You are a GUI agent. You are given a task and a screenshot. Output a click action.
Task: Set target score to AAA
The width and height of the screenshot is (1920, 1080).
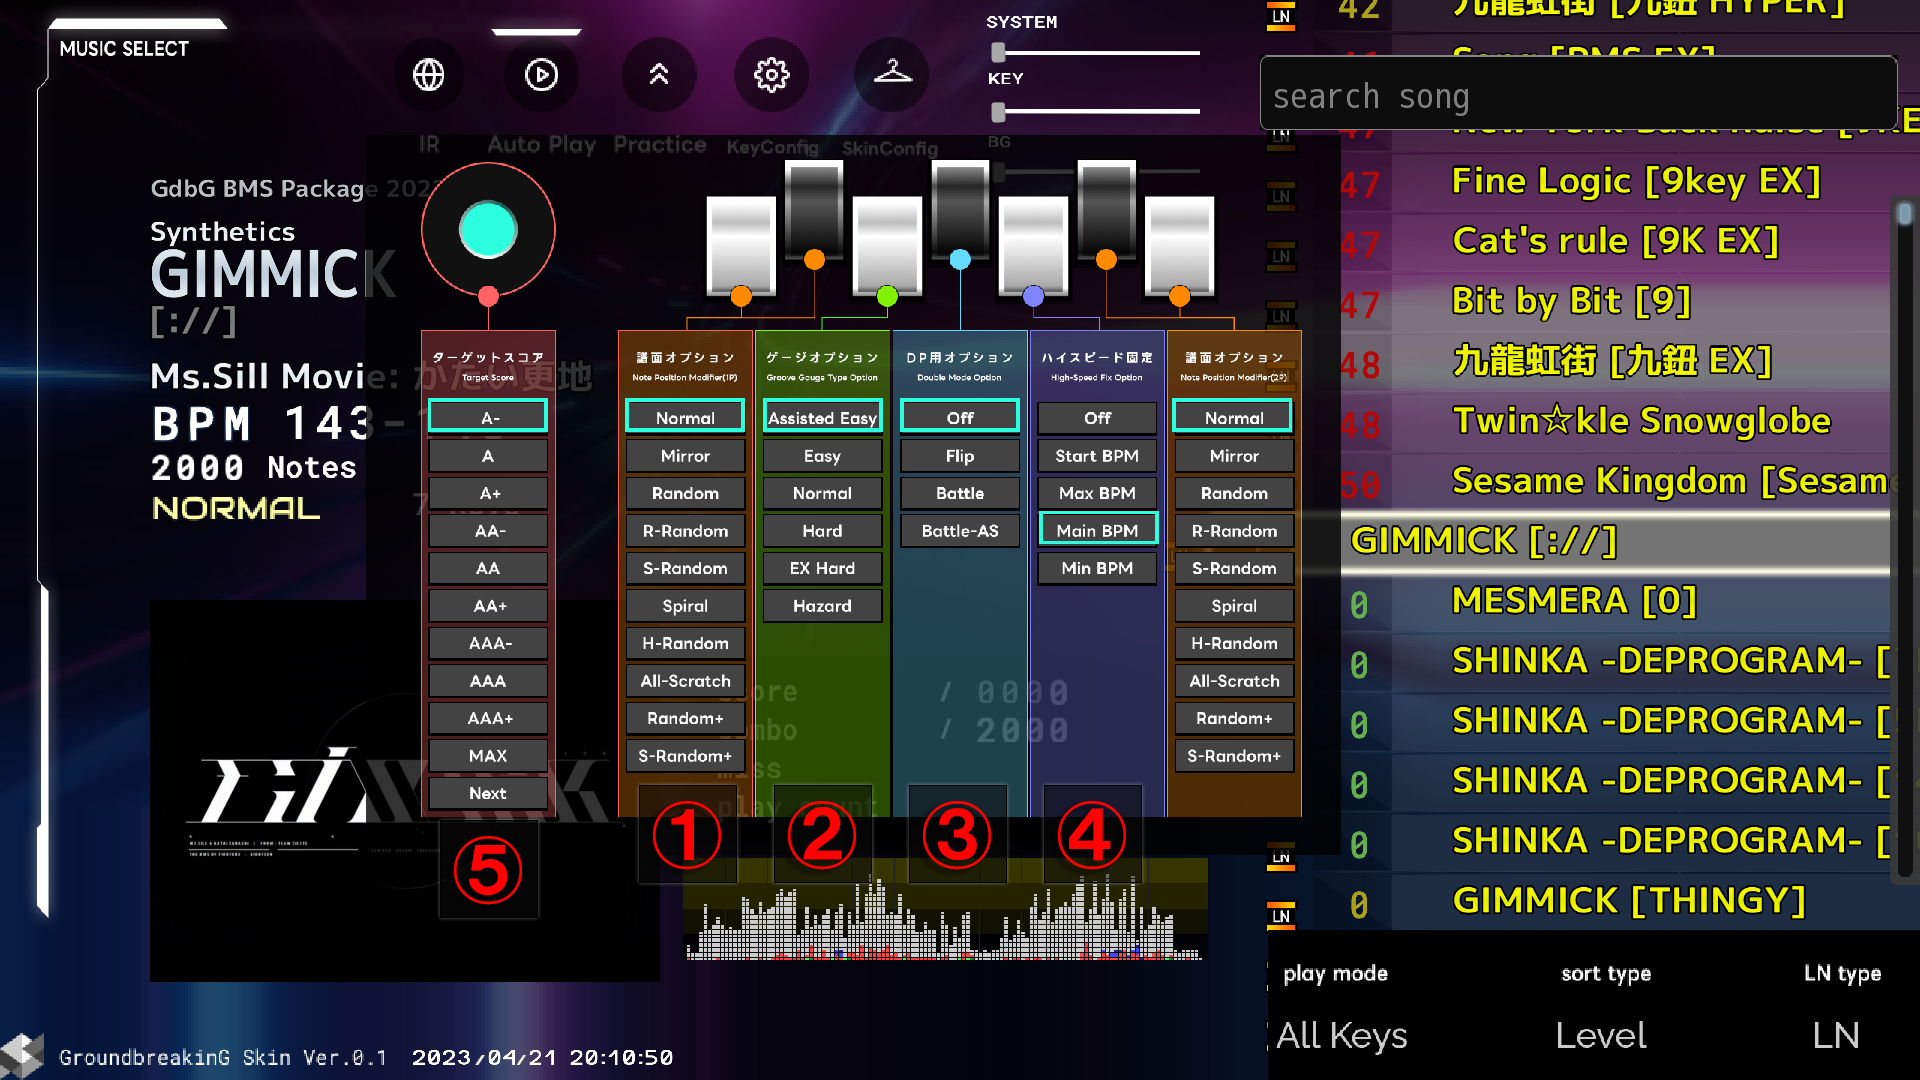click(488, 681)
